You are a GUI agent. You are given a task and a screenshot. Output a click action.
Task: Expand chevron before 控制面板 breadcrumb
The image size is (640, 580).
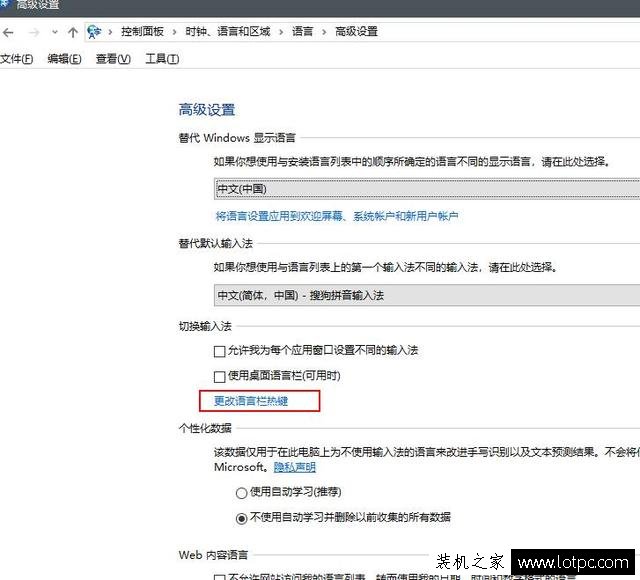110,32
